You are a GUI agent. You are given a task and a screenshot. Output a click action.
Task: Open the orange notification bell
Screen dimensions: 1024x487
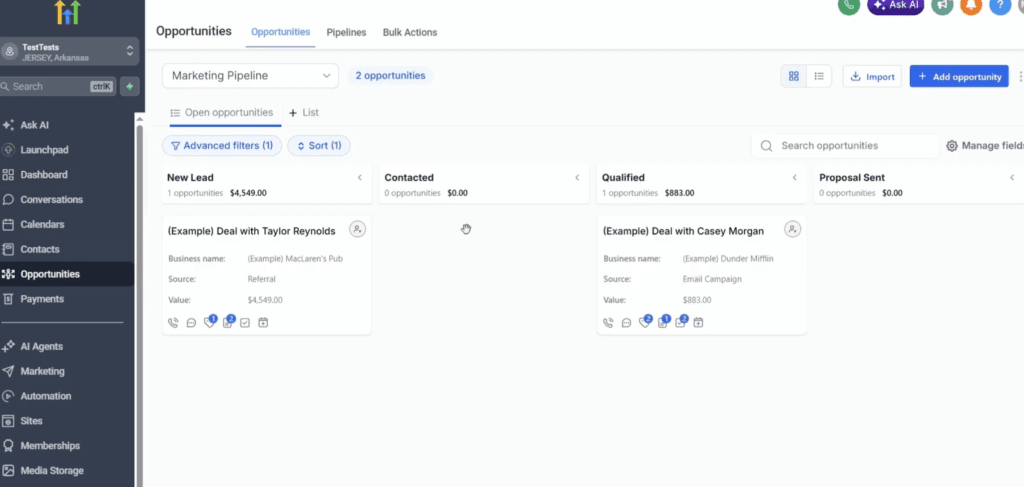pos(971,5)
